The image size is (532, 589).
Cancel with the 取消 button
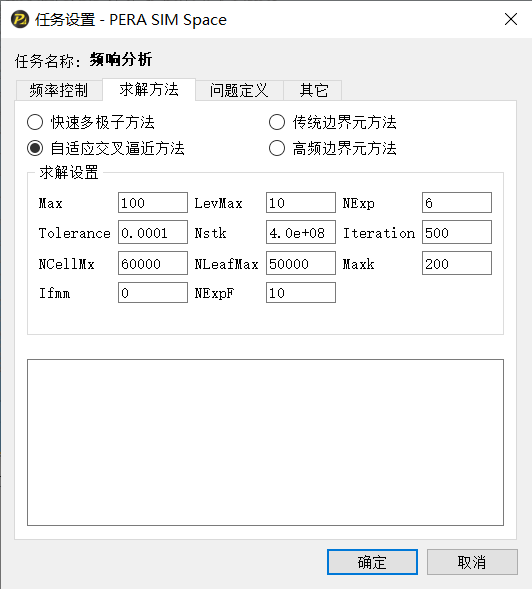[x=472, y=562]
